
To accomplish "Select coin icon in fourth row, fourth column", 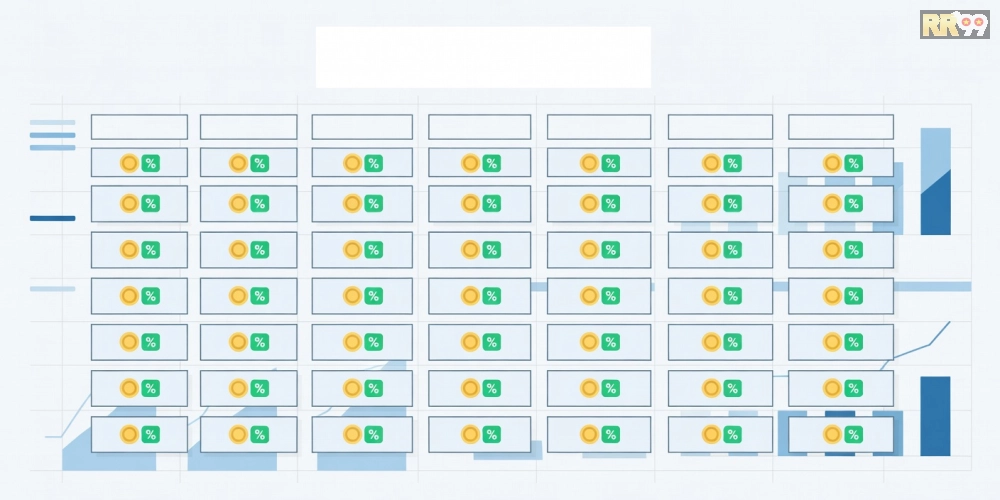I will click(471, 296).
